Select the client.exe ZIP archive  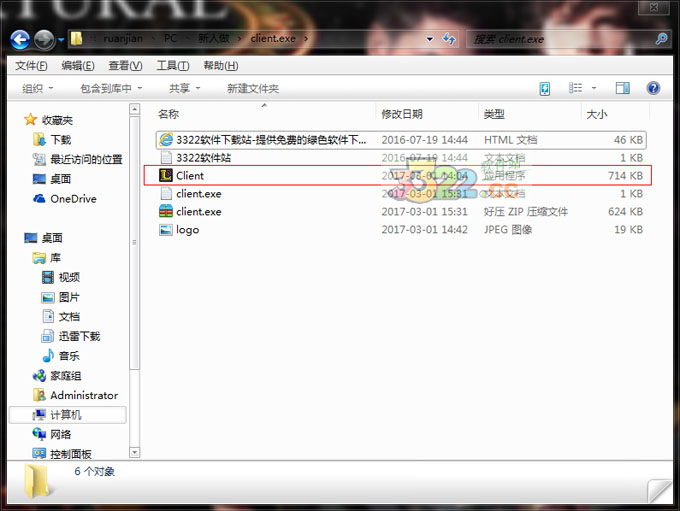[x=401, y=211]
